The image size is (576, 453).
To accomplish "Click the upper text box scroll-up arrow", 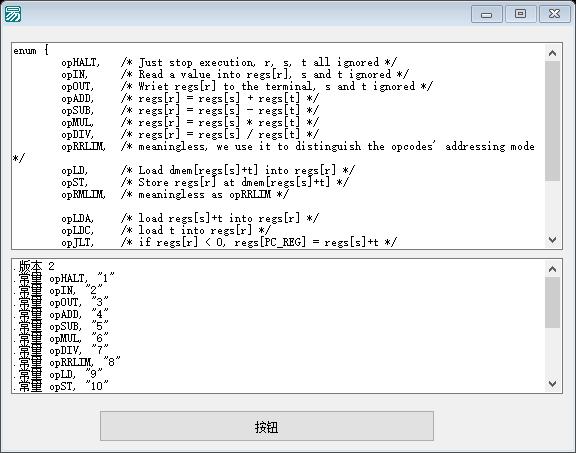I will point(552,53).
